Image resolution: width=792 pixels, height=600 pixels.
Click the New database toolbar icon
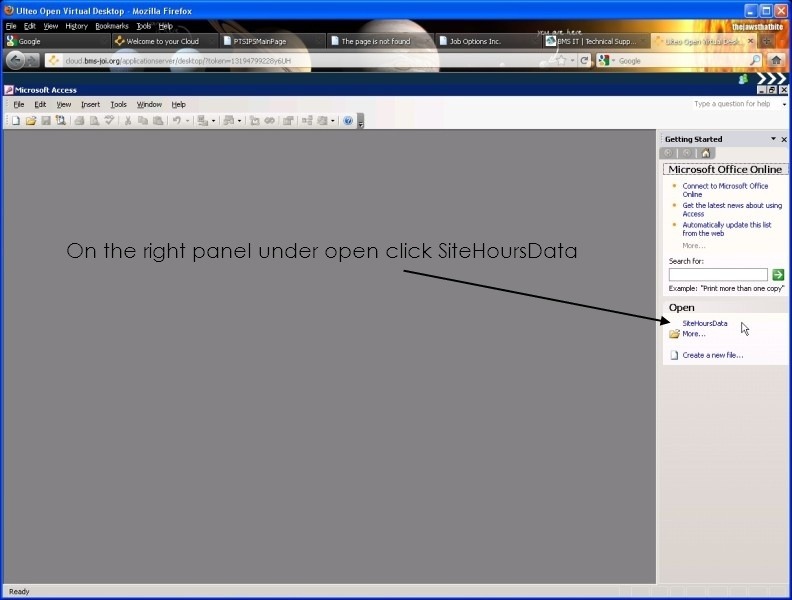tap(15, 121)
